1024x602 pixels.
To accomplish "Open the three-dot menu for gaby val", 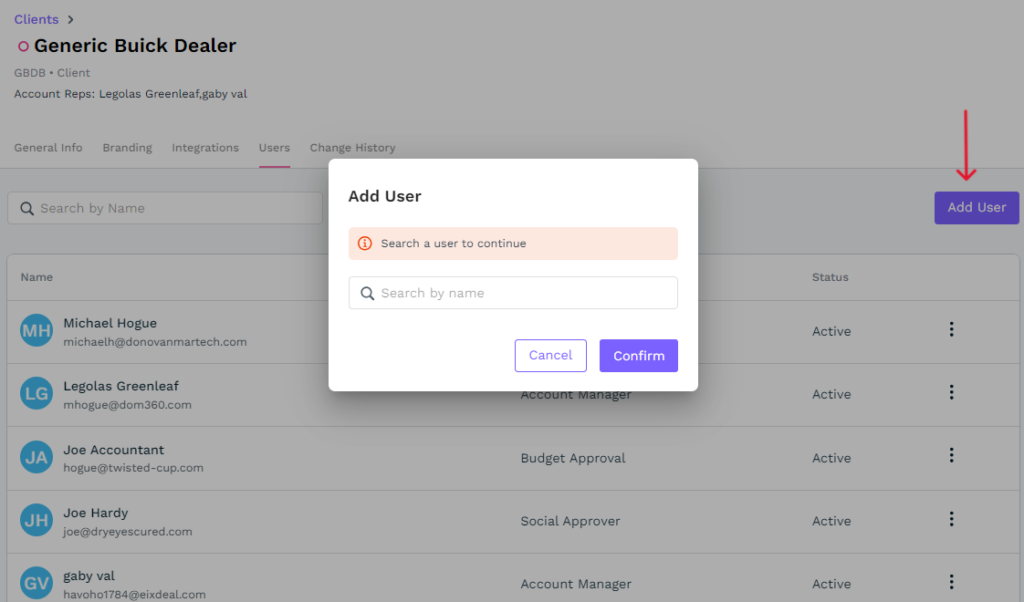I will point(951,582).
